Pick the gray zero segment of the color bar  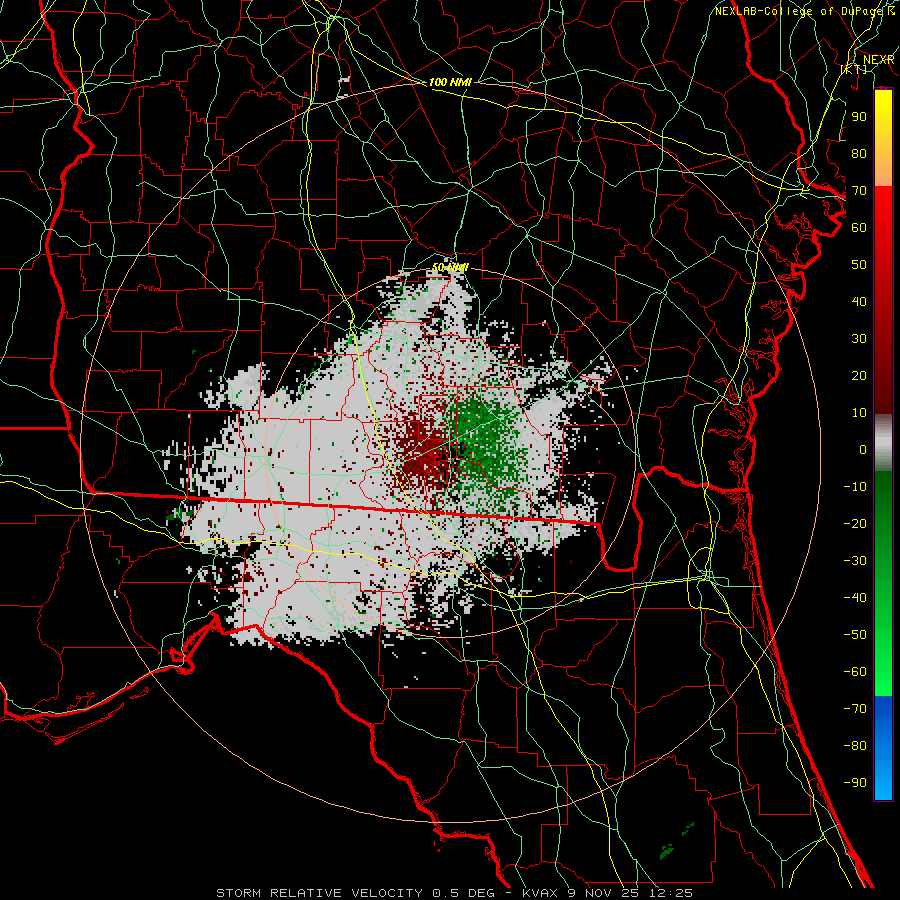pyautogui.click(x=883, y=443)
